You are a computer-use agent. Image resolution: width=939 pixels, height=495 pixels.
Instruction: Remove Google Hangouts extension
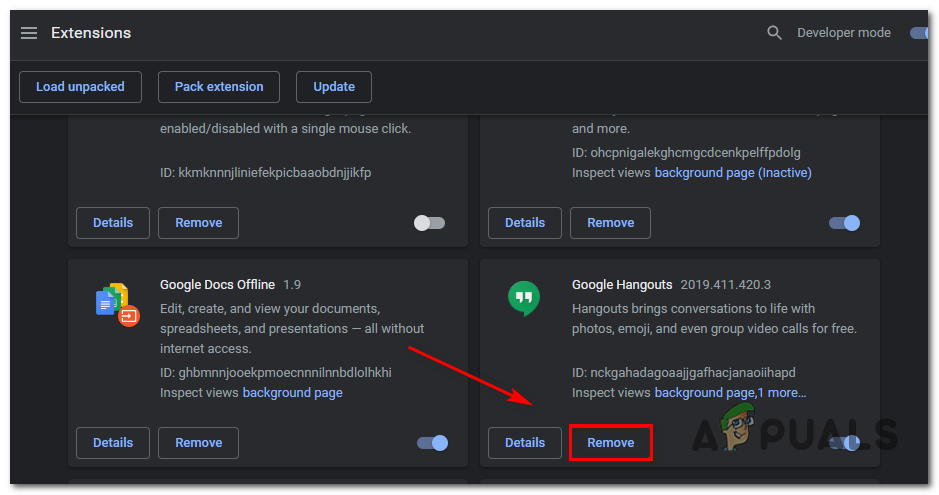pos(610,443)
